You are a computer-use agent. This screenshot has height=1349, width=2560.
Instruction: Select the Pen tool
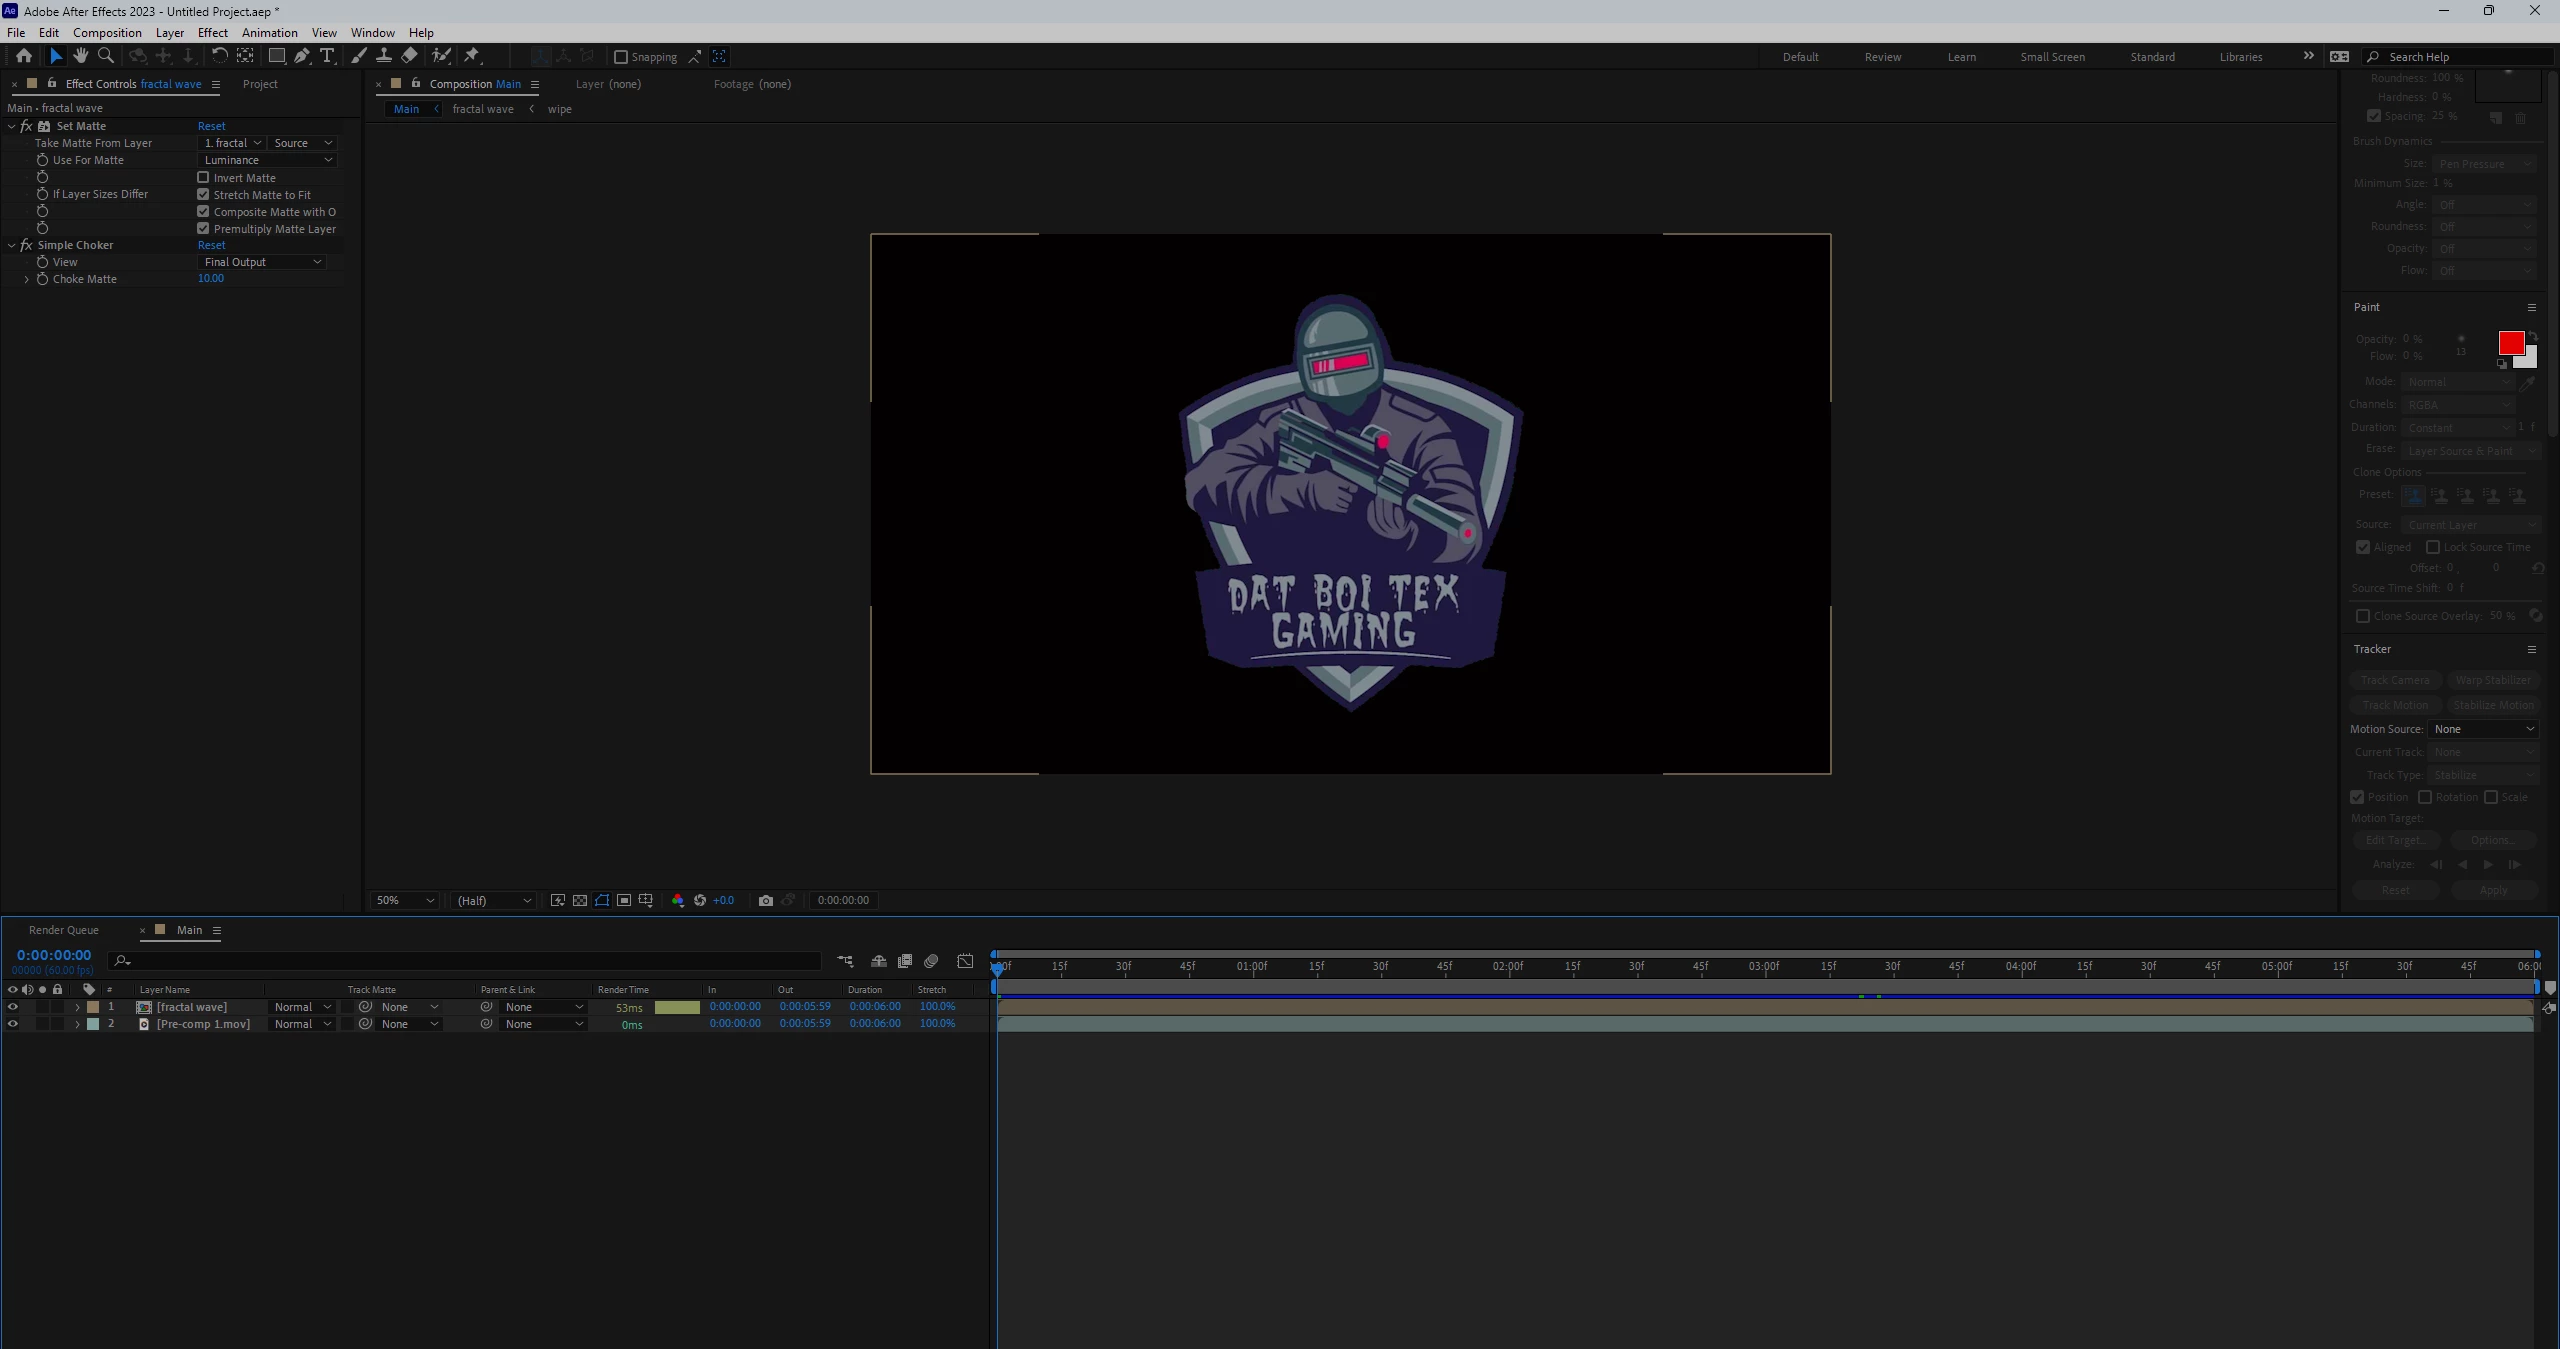pos(302,56)
